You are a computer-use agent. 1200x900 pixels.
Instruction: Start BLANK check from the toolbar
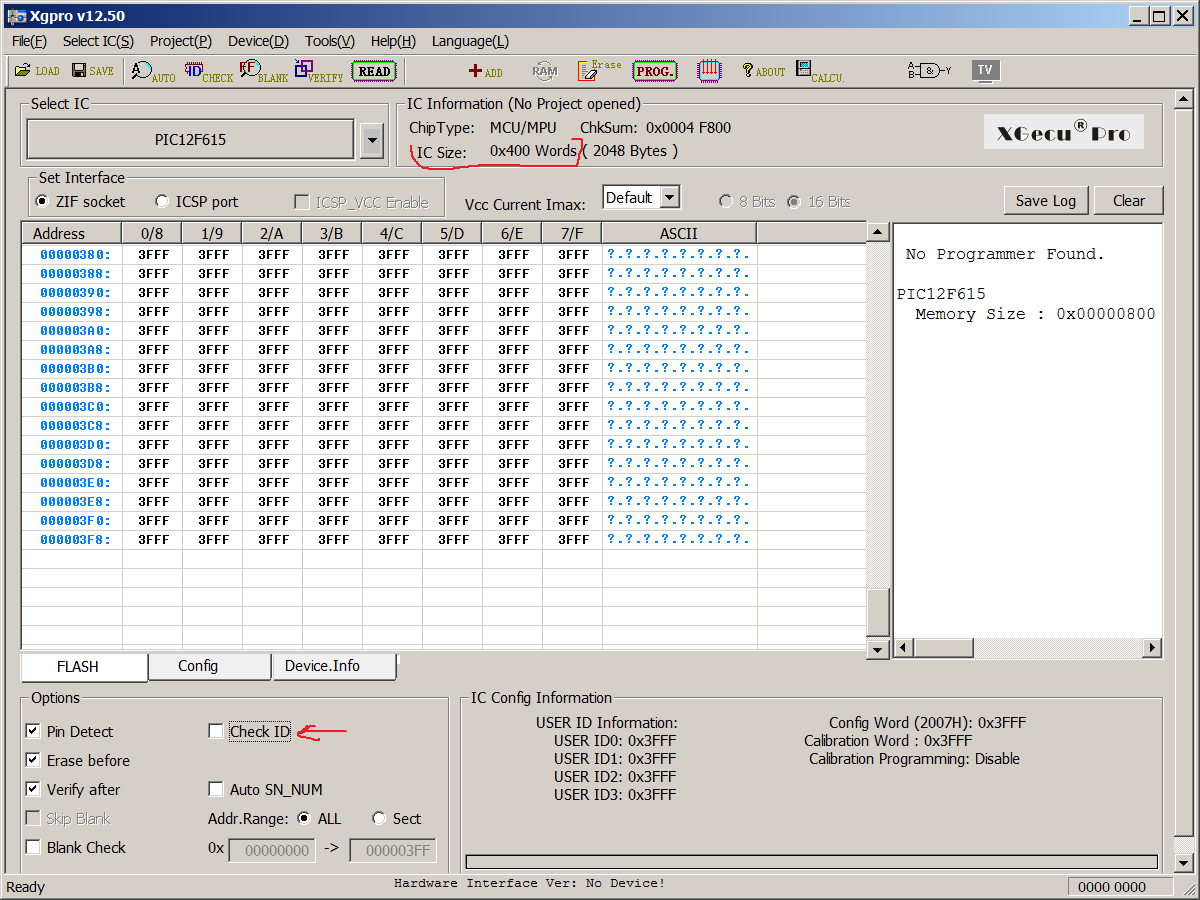tap(263, 71)
